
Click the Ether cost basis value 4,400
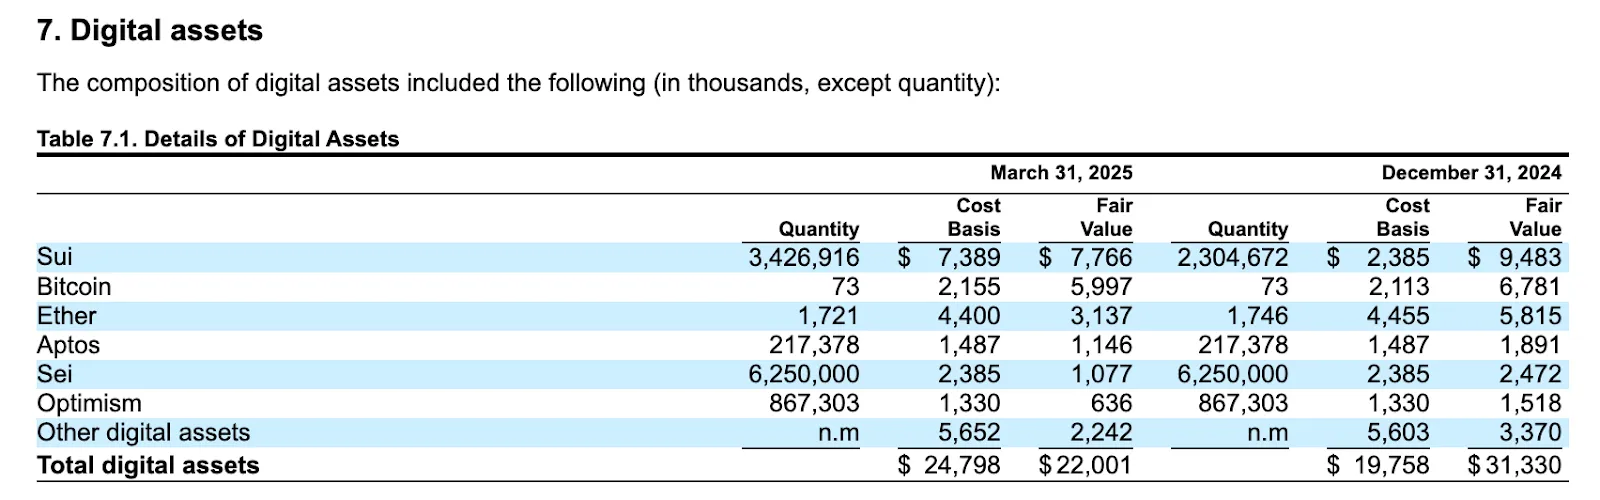[x=969, y=316]
